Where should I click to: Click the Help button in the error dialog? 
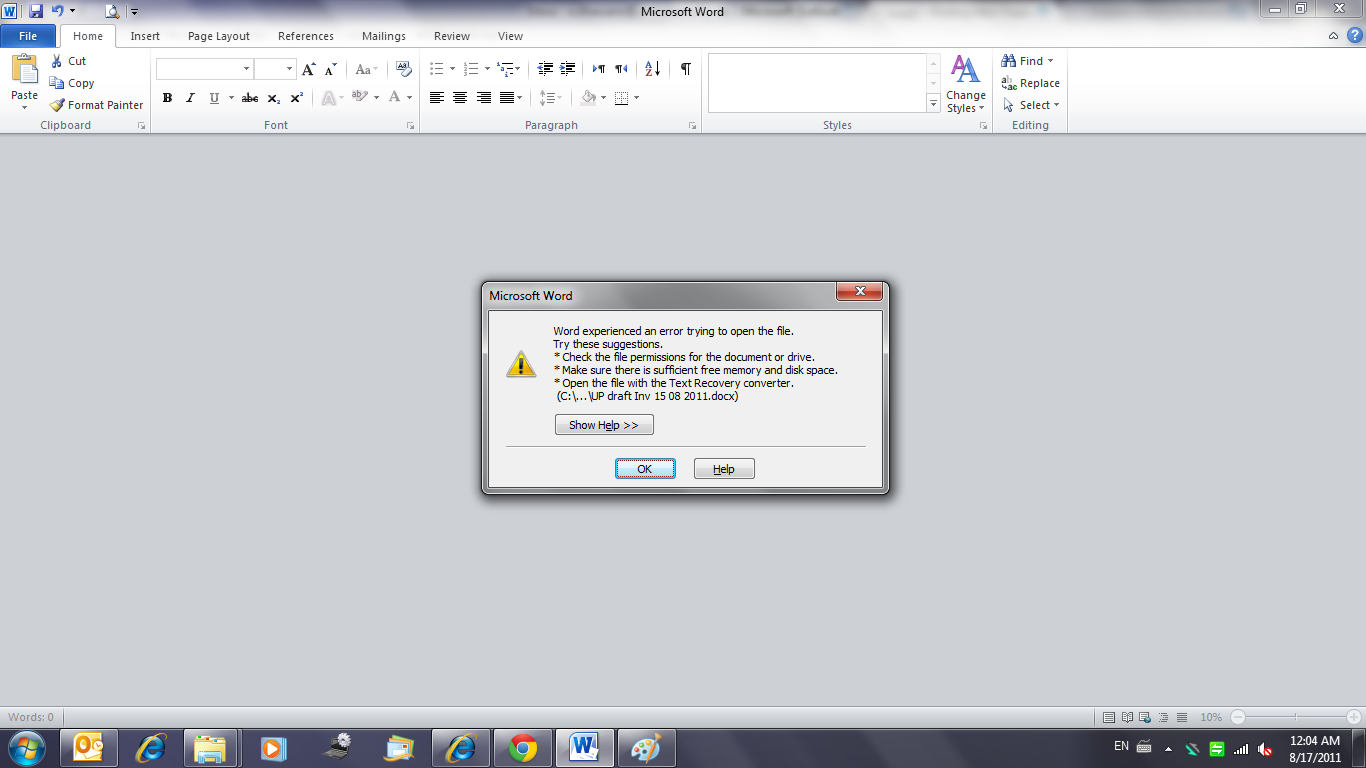coord(724,469)
